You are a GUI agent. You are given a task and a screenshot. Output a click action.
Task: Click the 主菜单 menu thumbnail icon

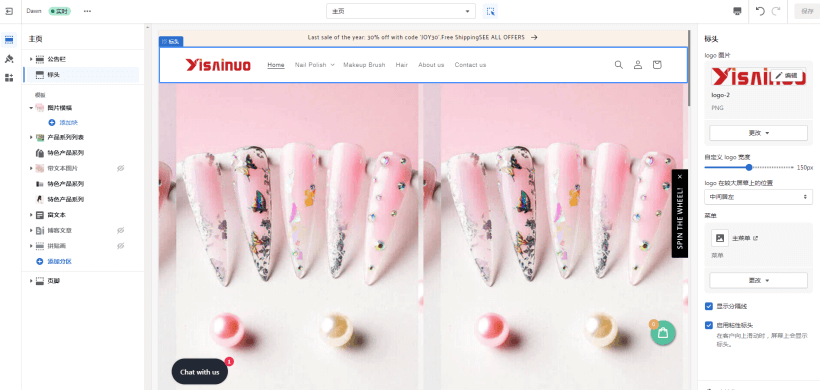(720, 238)
